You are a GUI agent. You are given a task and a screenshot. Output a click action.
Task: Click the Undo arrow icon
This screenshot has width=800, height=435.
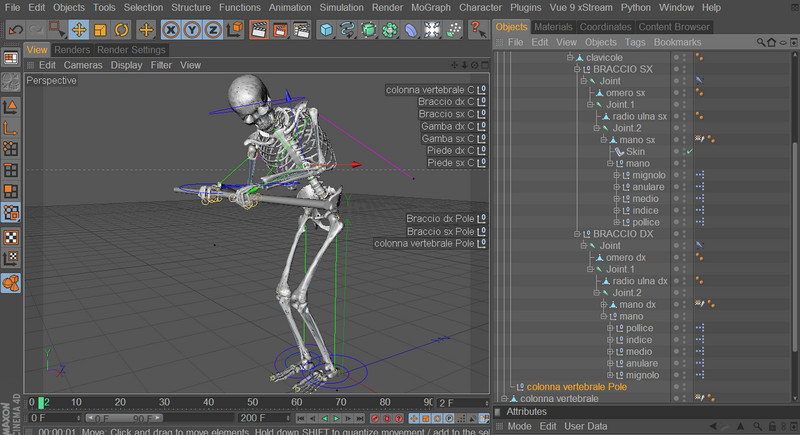coord(14,30)
